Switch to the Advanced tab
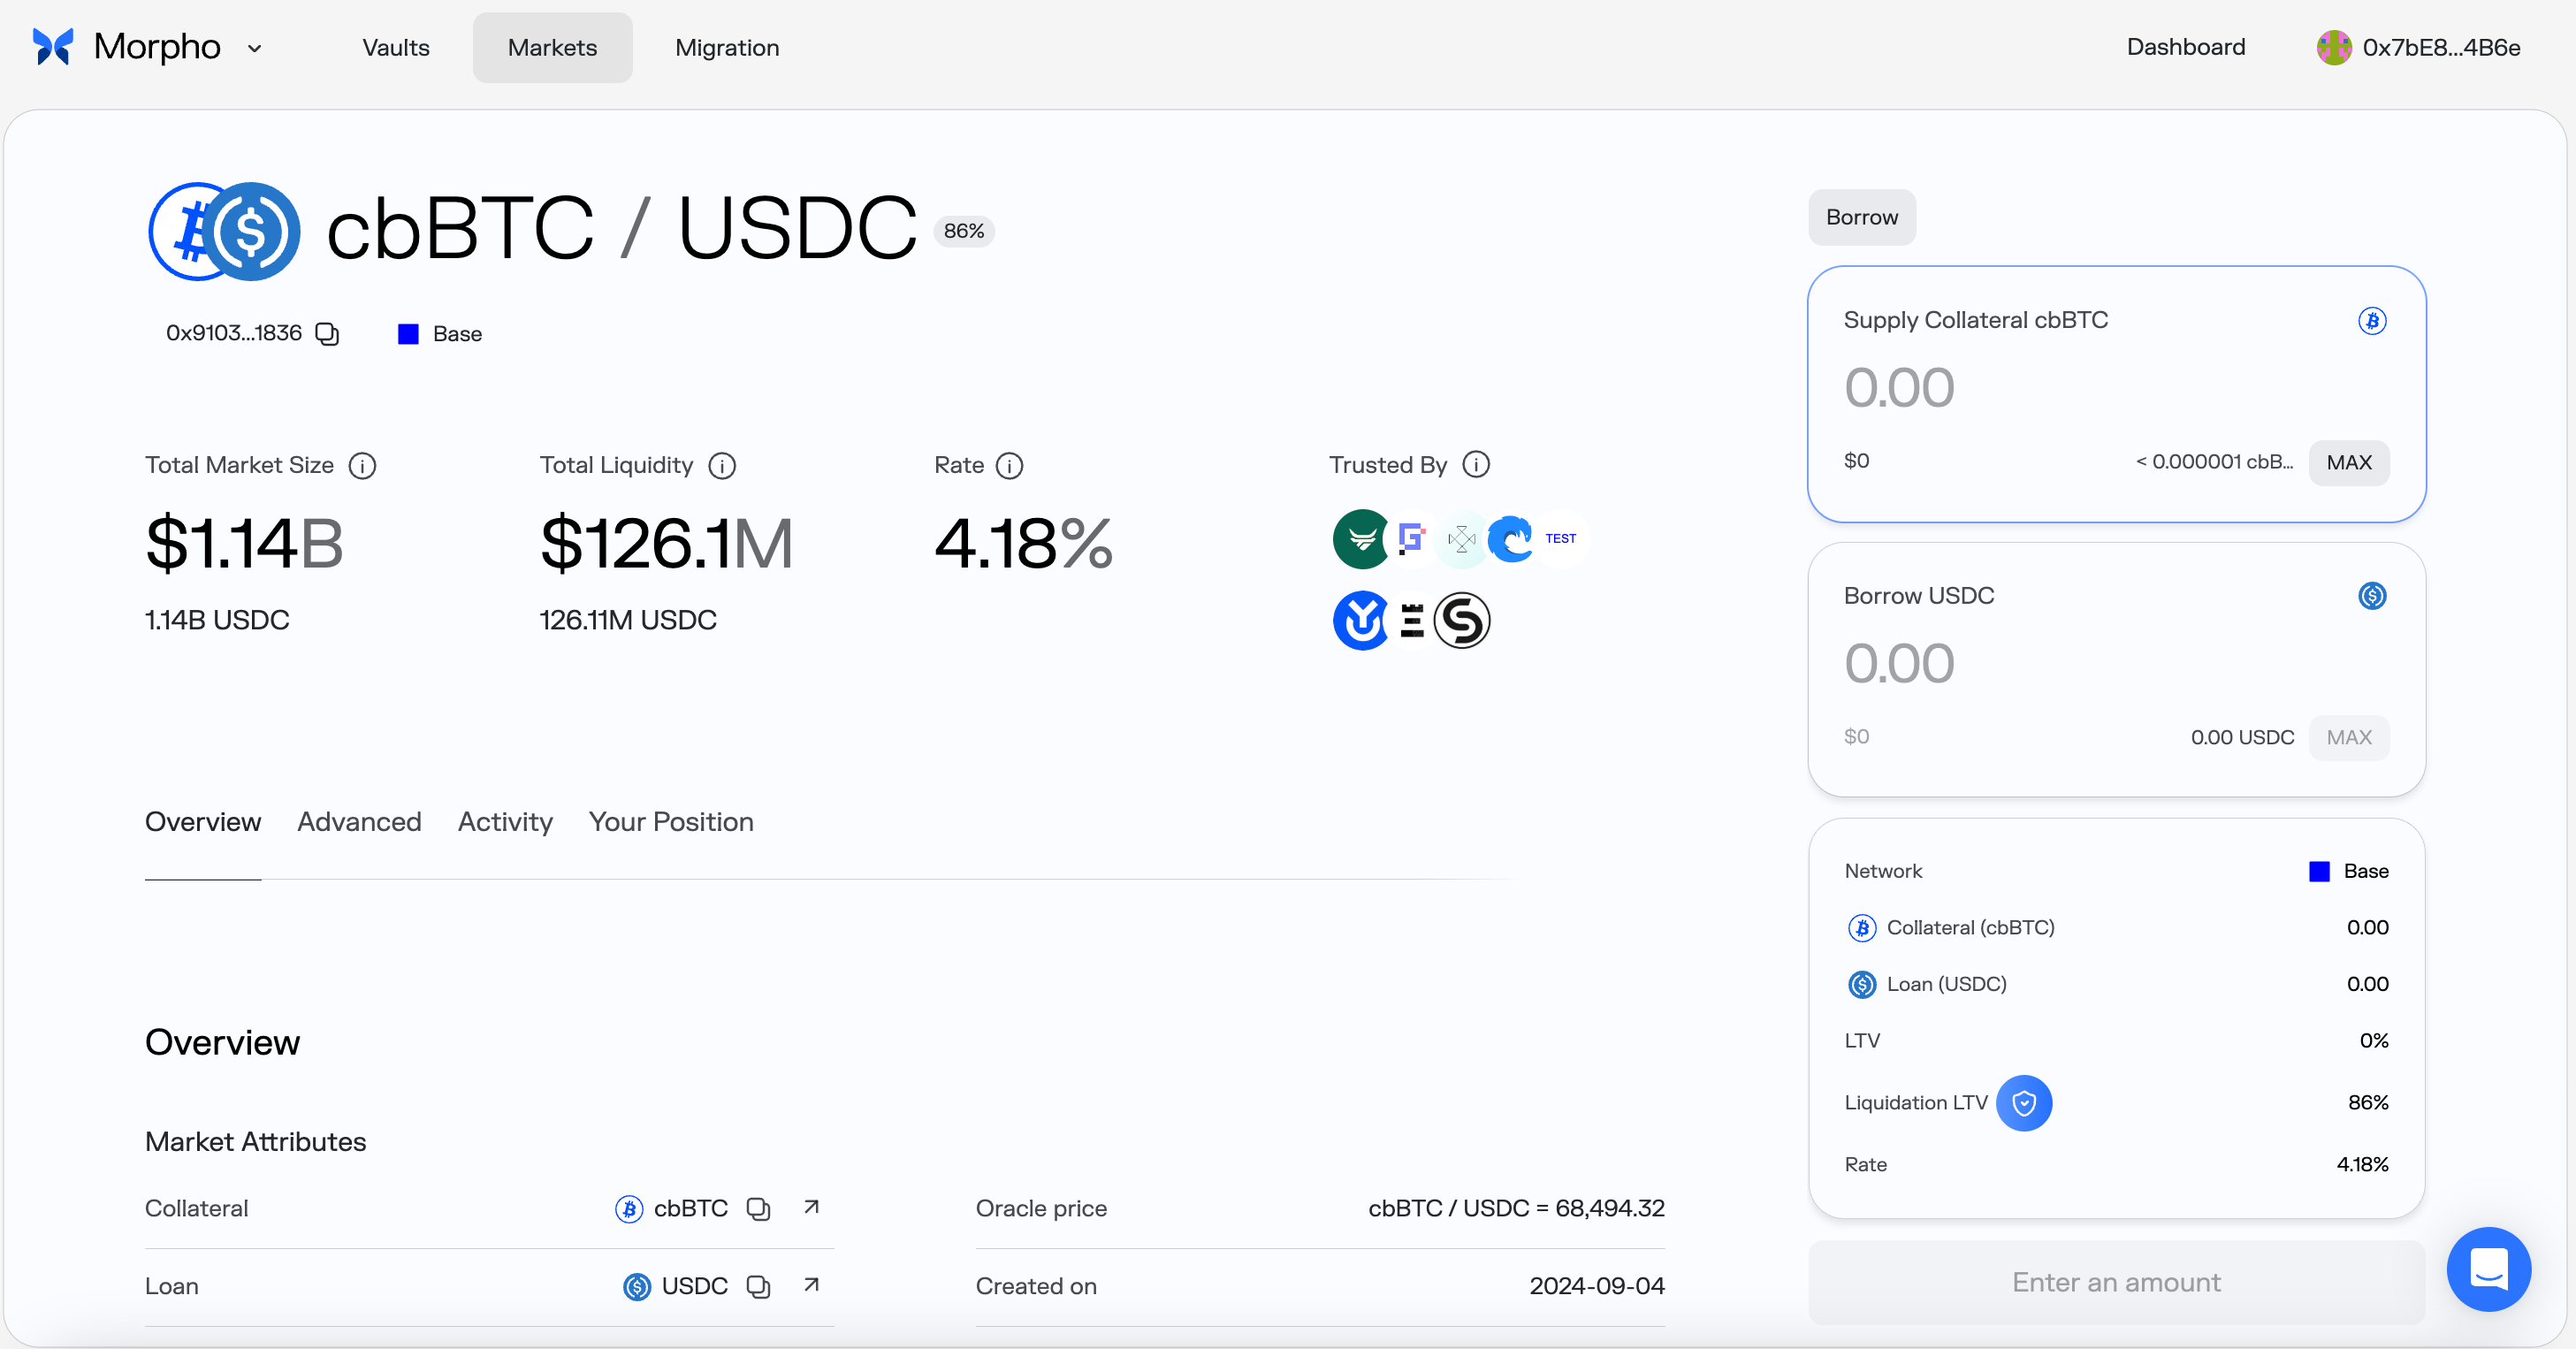This screenshot has width=2576, height=1349. [x=359, y=822]
